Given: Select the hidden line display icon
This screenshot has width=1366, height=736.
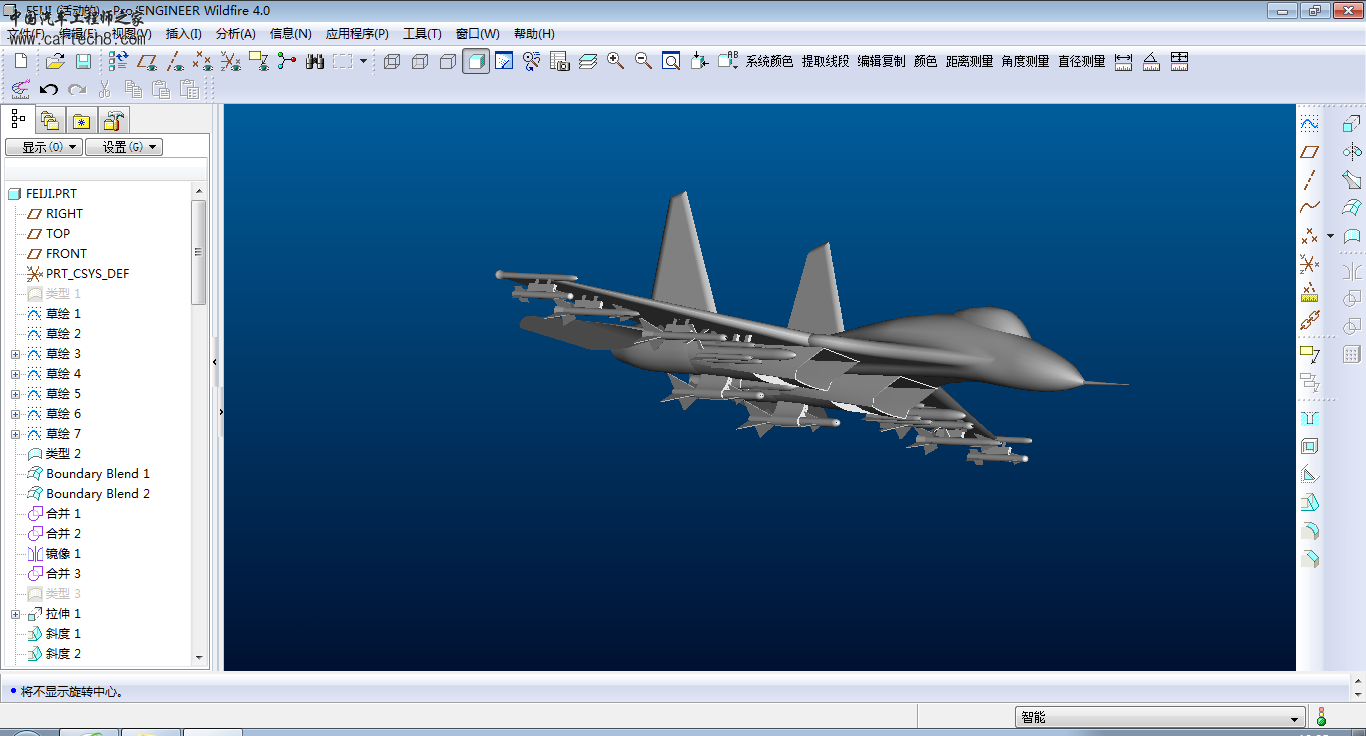Looking at the screenshot, I should pos(420,62).
